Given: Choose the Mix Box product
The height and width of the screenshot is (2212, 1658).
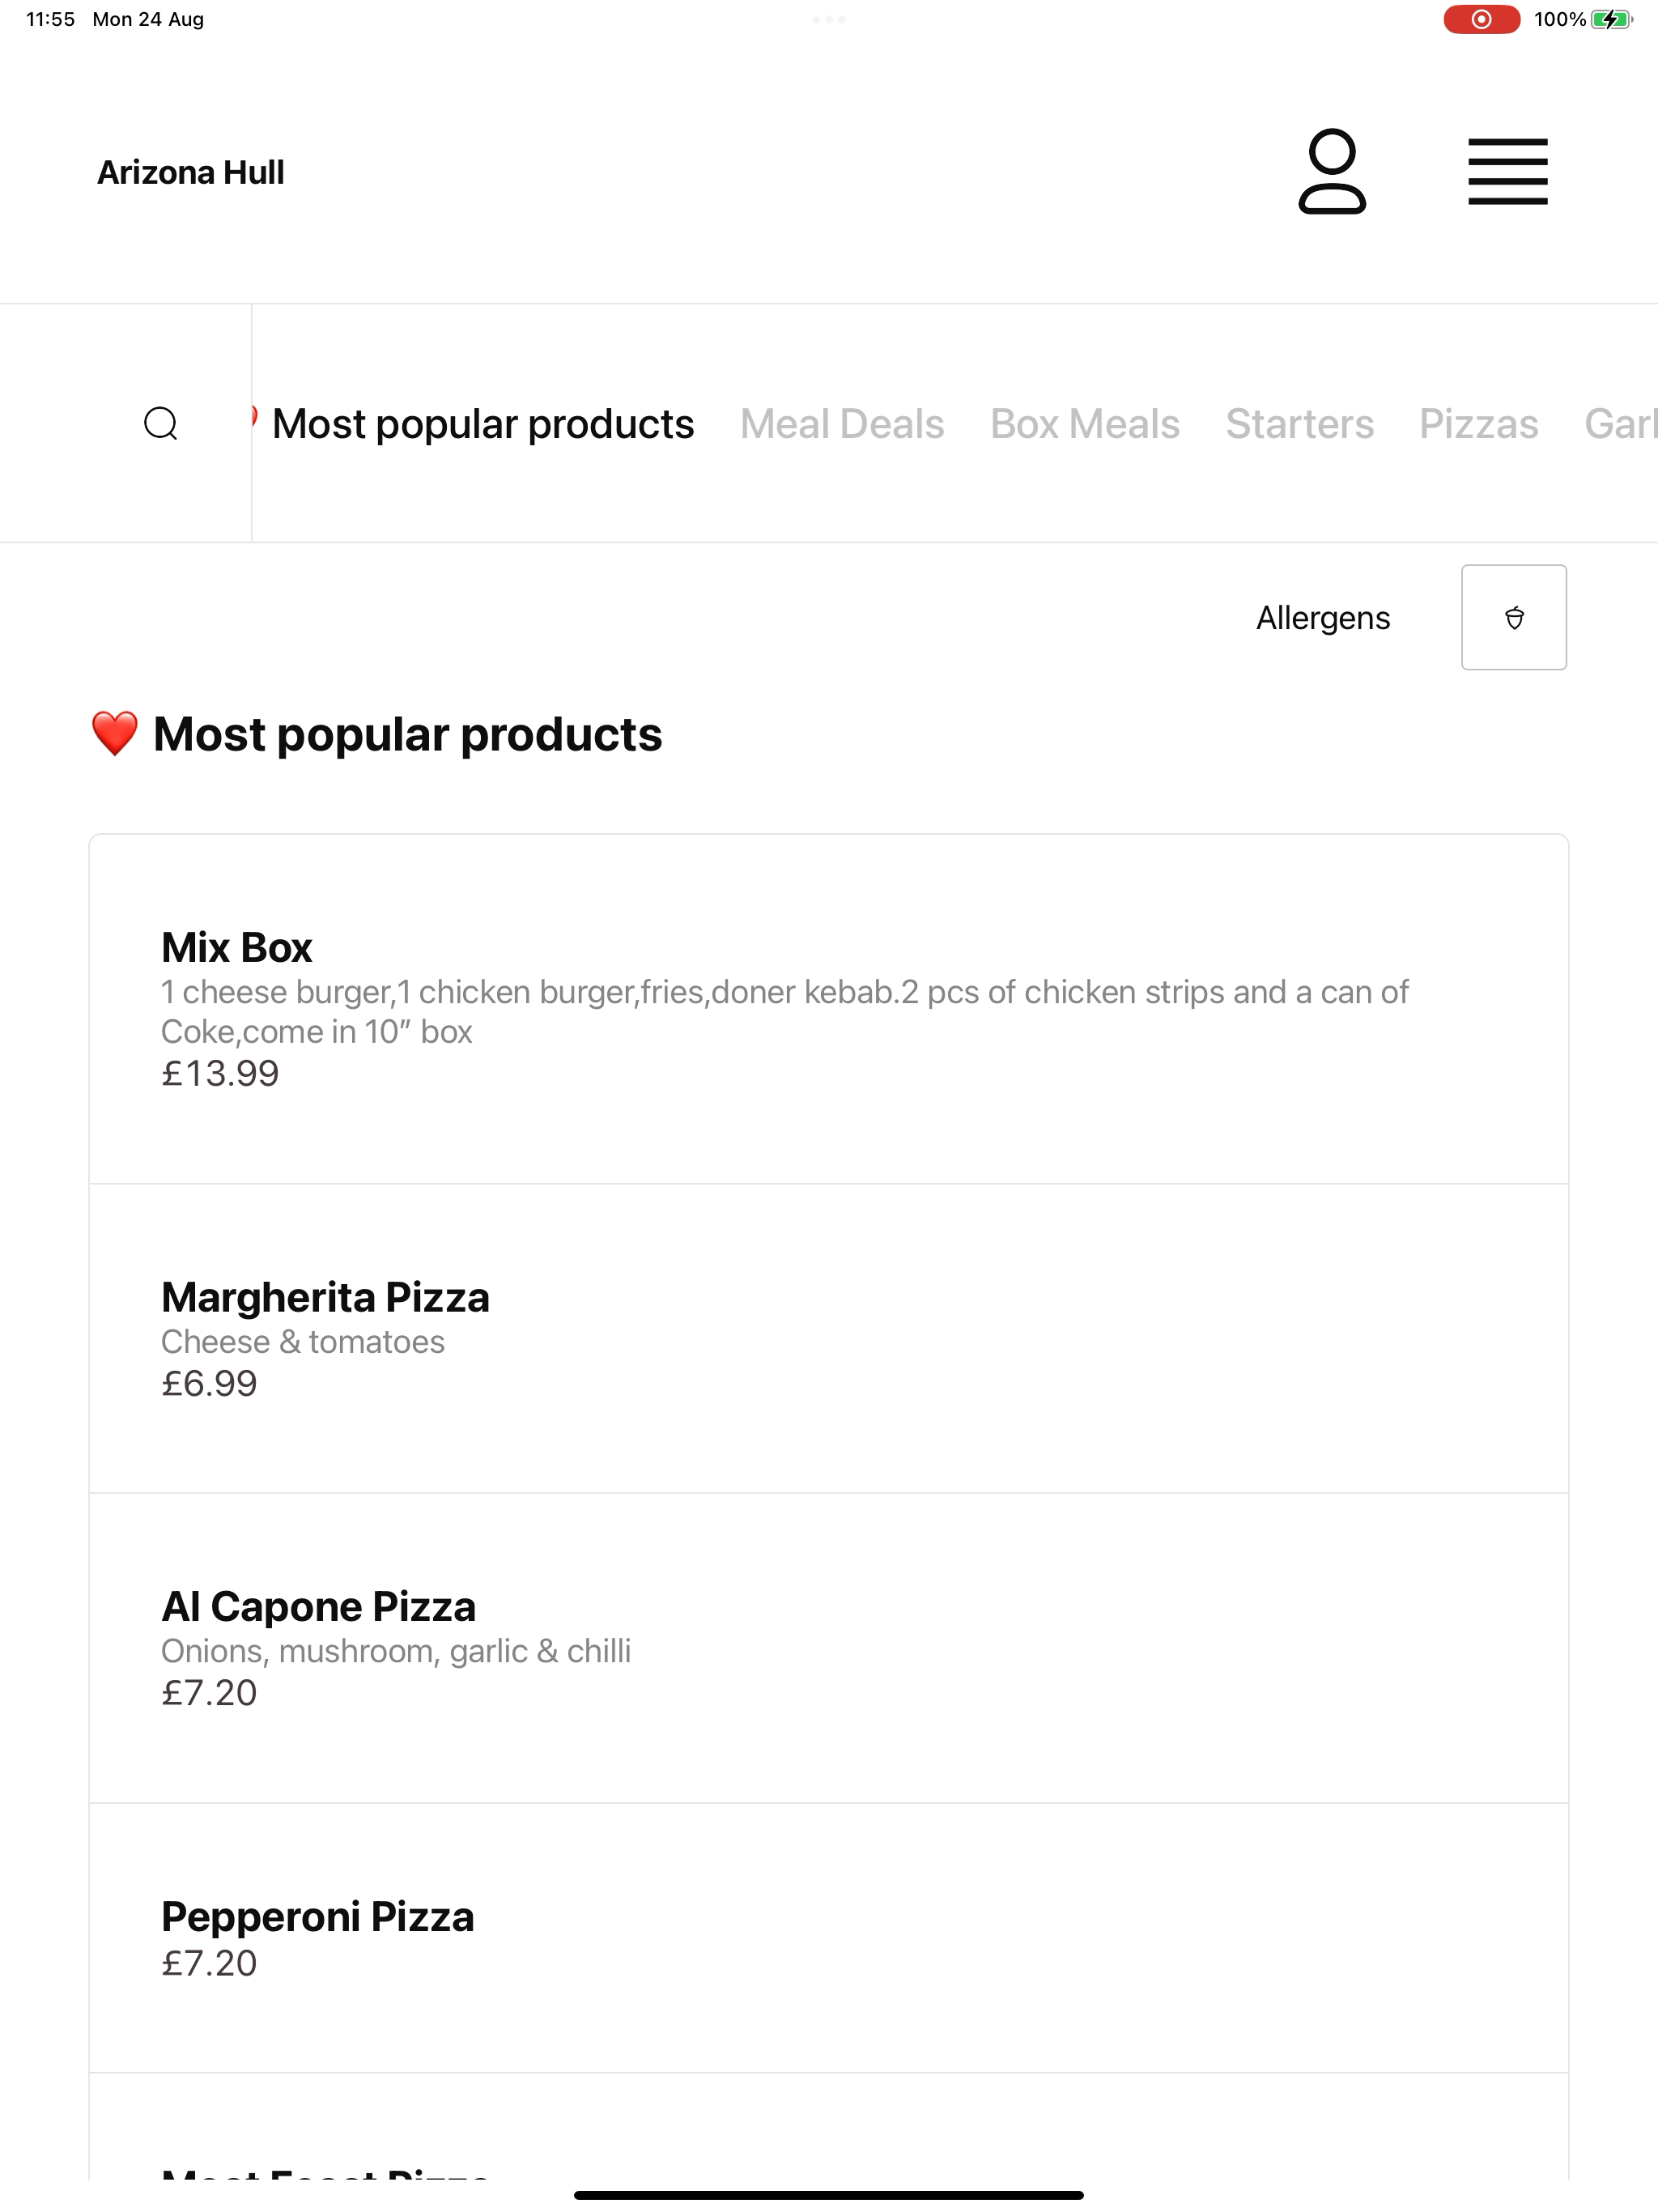Looking at the screenshot, I should coord(829,1009).
